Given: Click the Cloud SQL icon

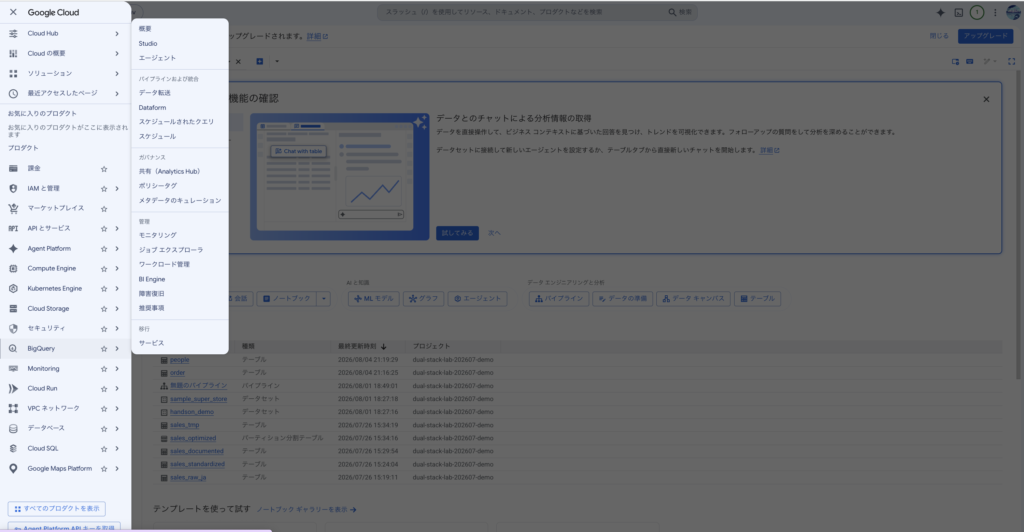Looking at the screenshot, I should click(13, 448).
